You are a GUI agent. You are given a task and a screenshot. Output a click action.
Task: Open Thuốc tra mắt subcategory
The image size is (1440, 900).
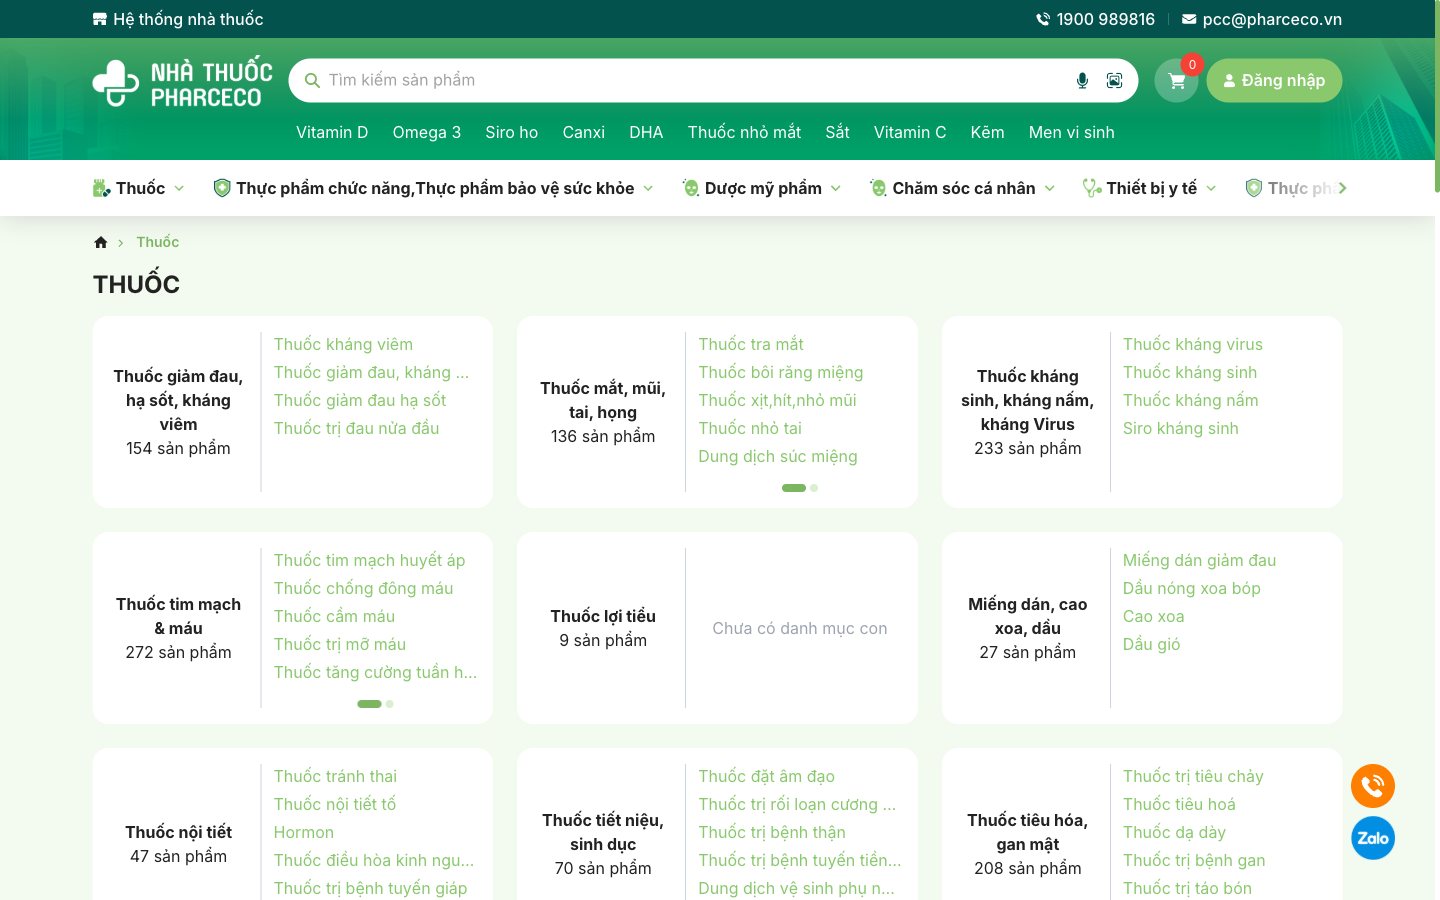751,344
